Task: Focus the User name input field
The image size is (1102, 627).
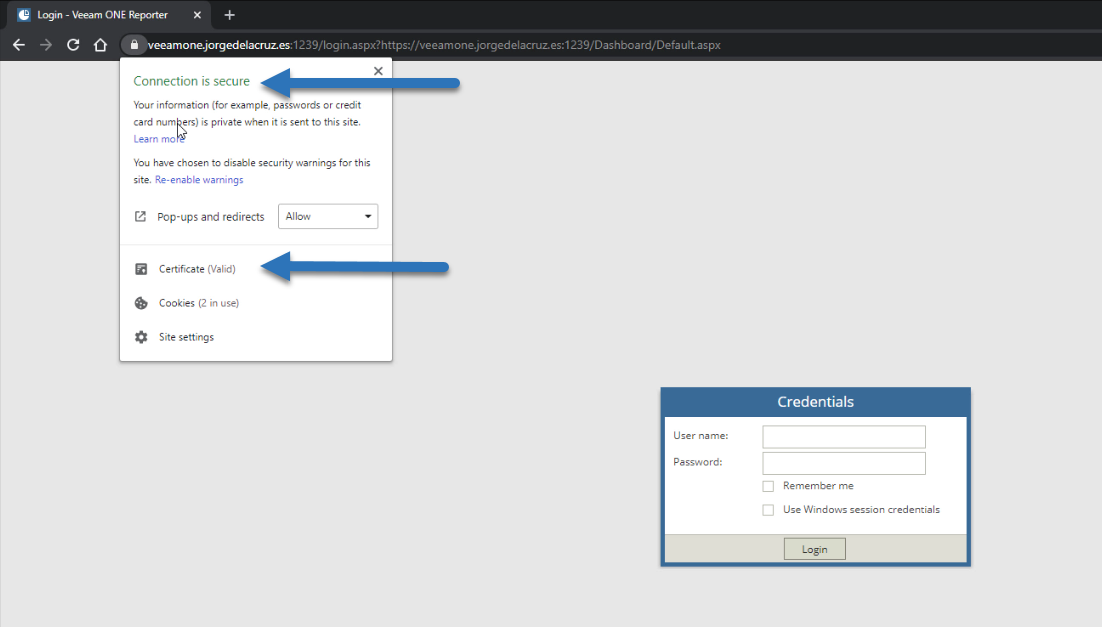Action: pyautogui.click(x=844, y=437)
